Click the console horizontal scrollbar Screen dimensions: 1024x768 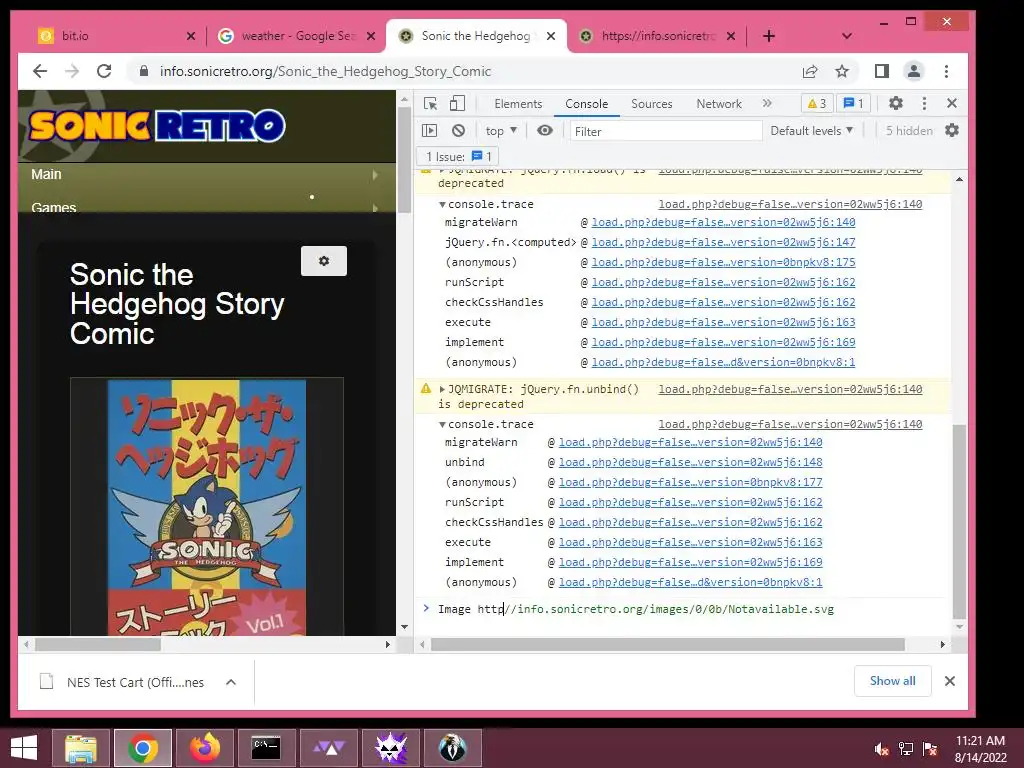(667, 645)
